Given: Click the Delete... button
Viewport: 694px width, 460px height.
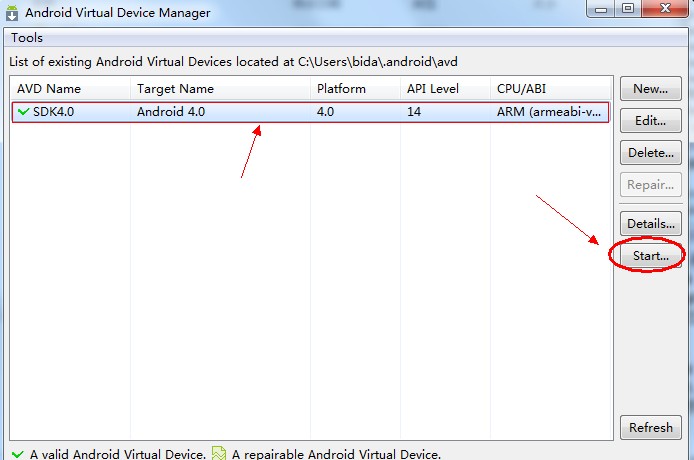Looking at the screenshot, I should click(650, 153).
